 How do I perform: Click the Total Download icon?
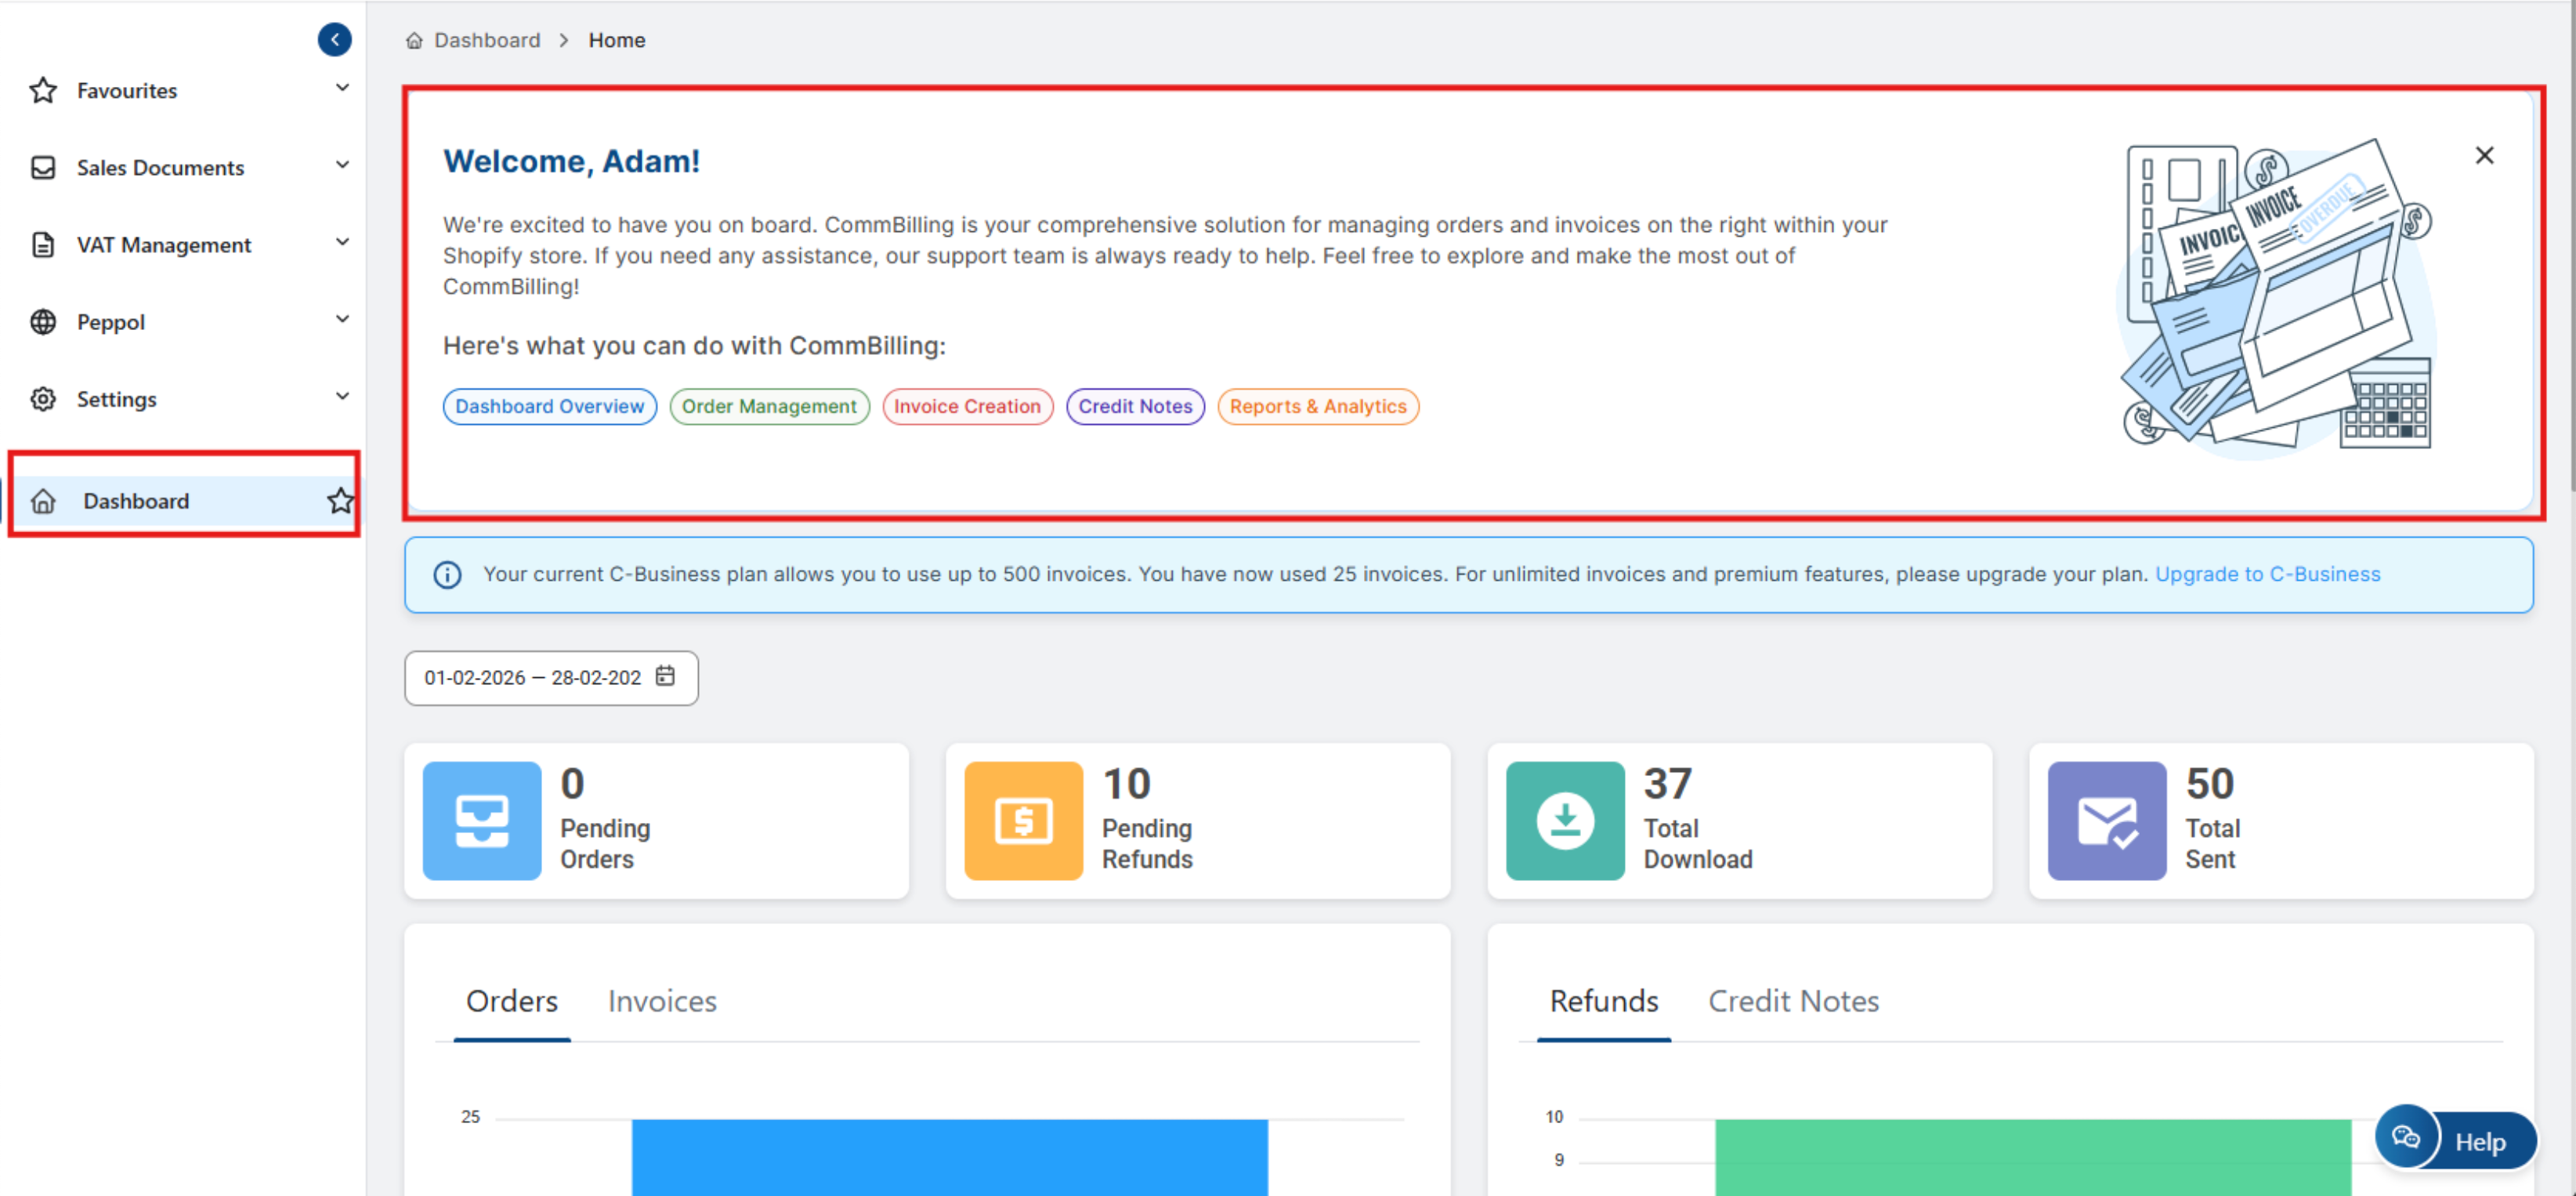pos(1565,820)
